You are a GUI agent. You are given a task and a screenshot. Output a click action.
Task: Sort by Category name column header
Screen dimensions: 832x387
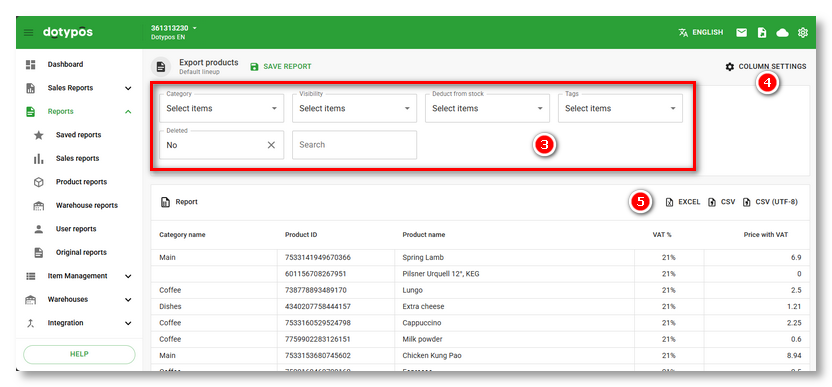point(182,235)
